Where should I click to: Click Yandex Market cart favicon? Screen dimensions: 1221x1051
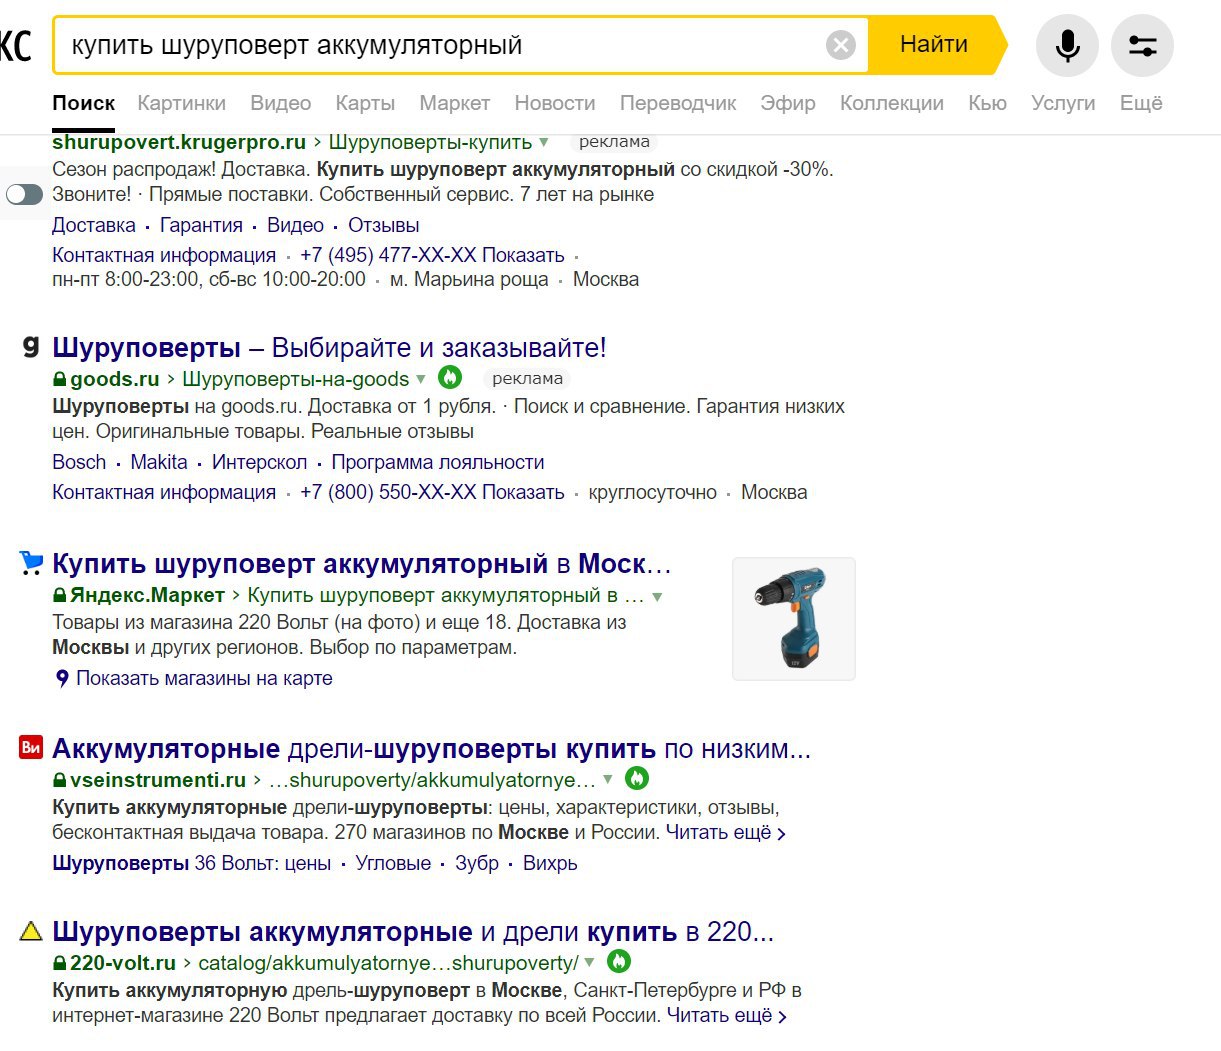tap(31, 563)
